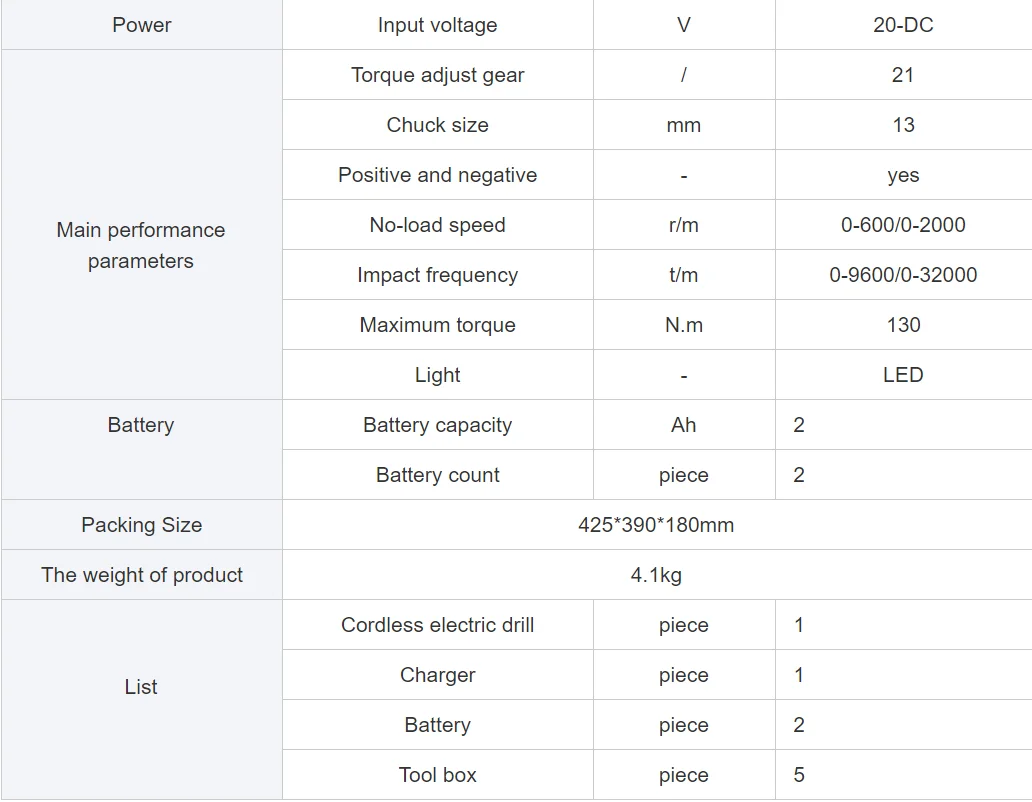Click the 425*390*180mm packing size value

[x=655, y=525]
